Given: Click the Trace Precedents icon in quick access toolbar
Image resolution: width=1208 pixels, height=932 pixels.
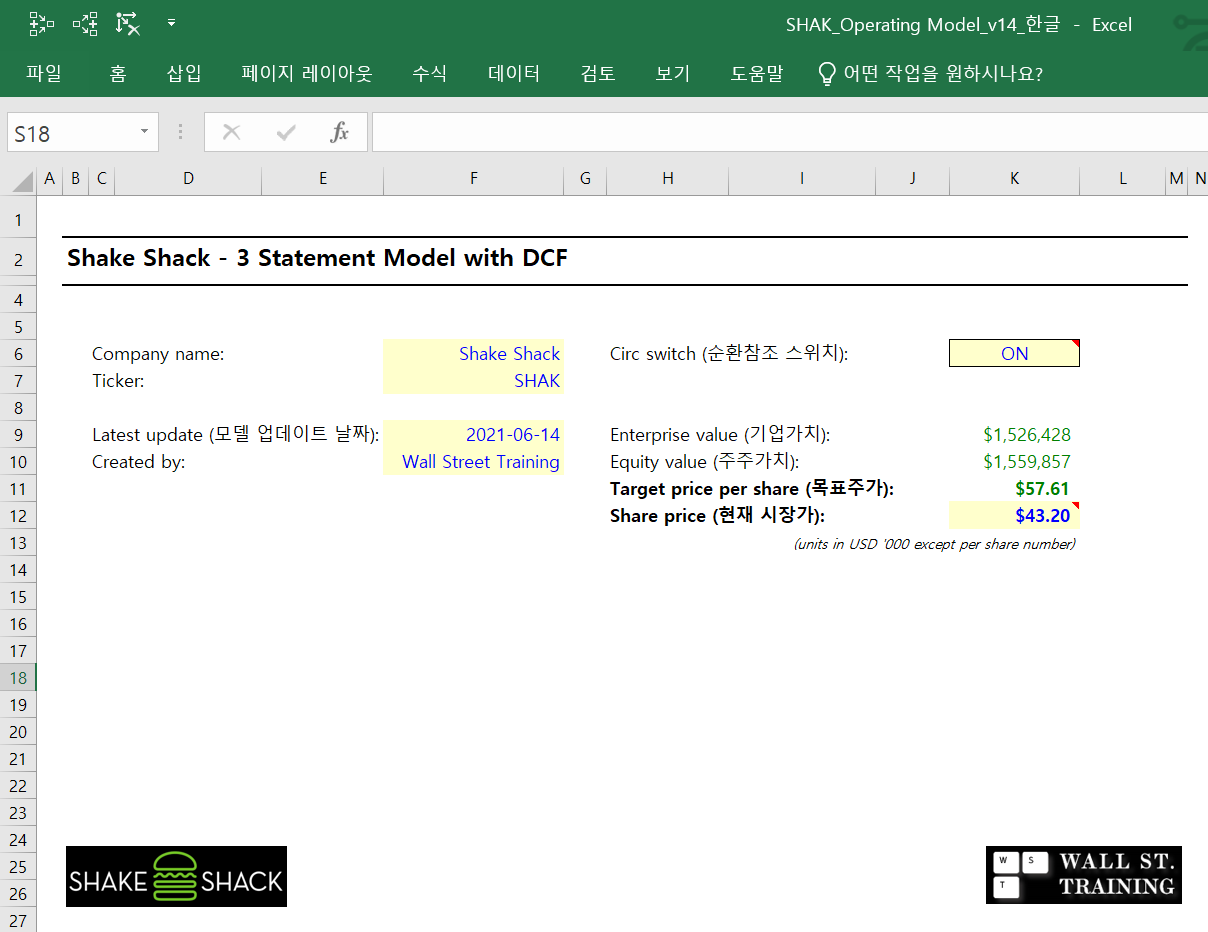Looking at the screenshot, I should [42, 24].
